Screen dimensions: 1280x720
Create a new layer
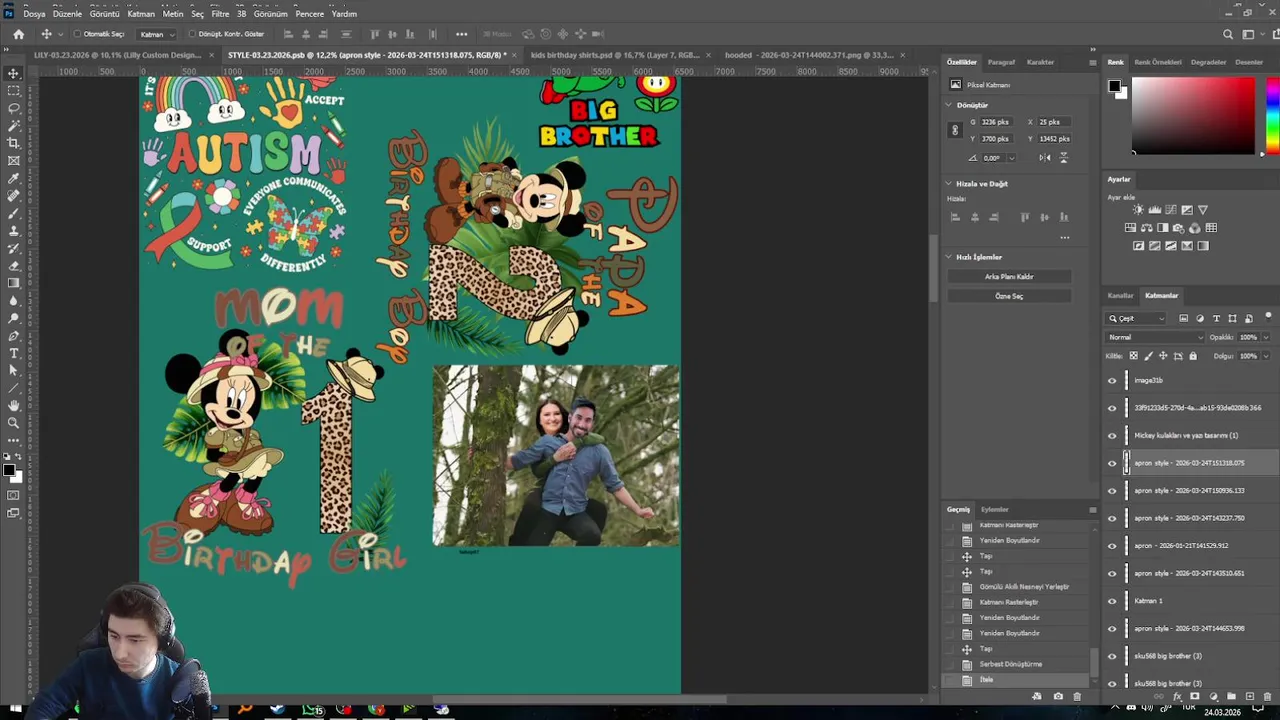[1249, 696]
